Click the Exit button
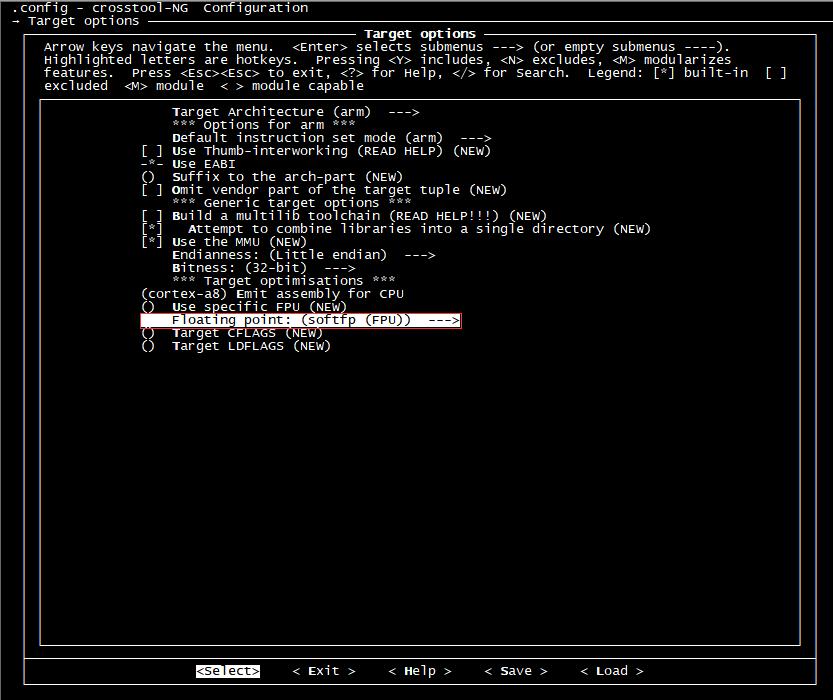This screenshot has width=833, height=700. (x=324, y=671)
